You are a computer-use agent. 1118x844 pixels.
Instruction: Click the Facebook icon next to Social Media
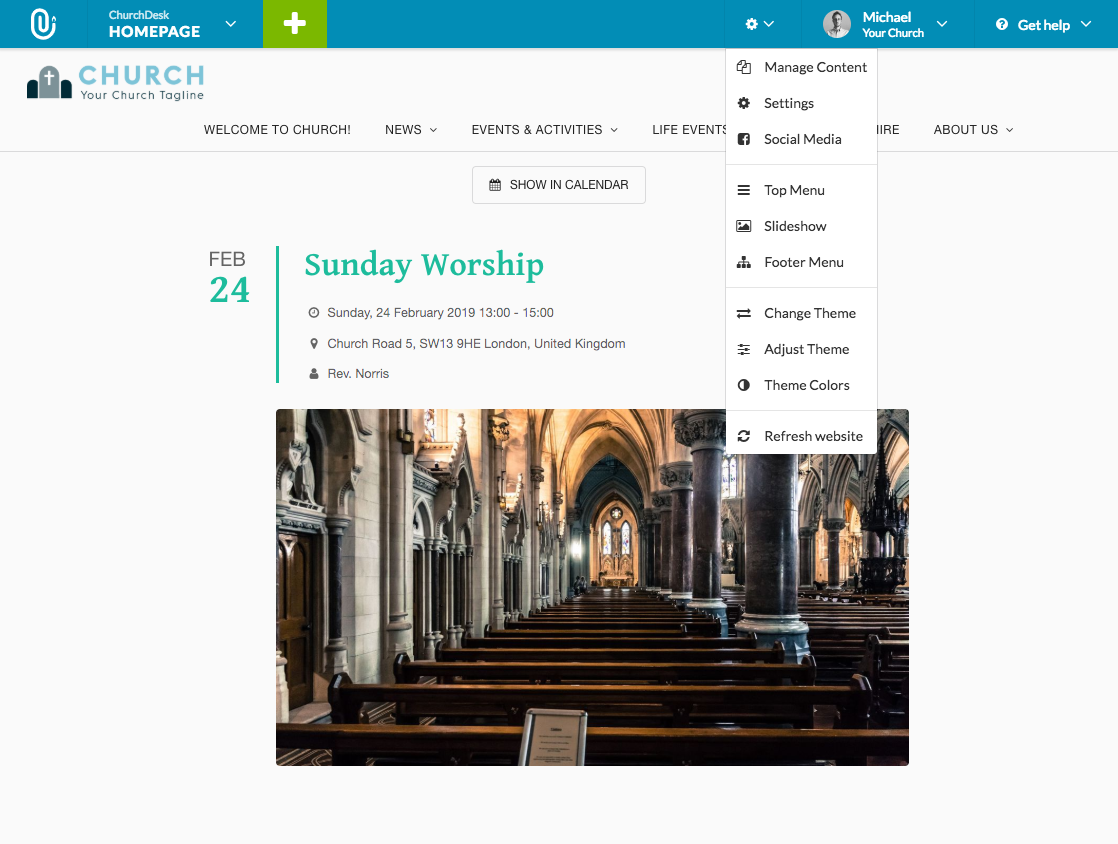pos(743,139)
